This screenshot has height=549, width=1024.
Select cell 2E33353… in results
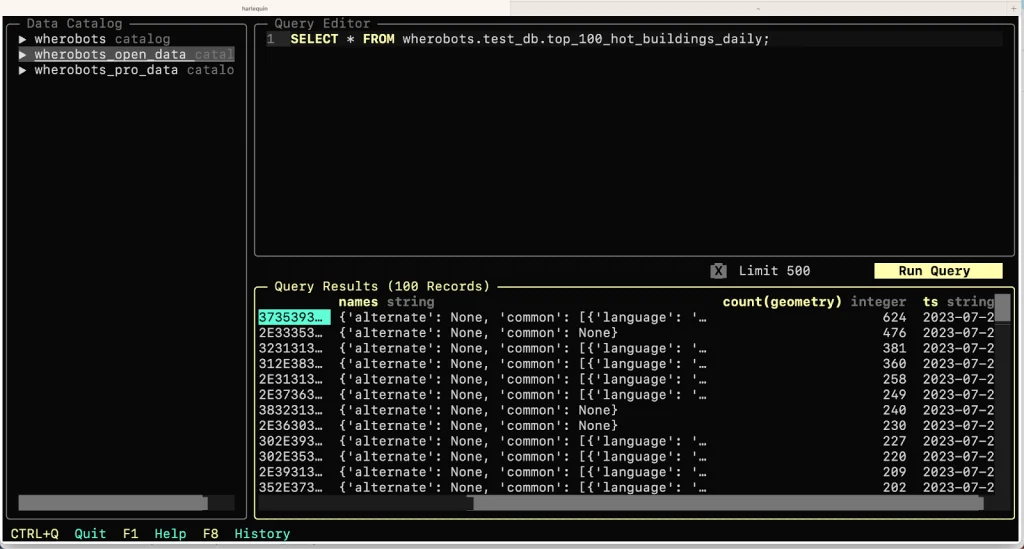coord(291,333)
